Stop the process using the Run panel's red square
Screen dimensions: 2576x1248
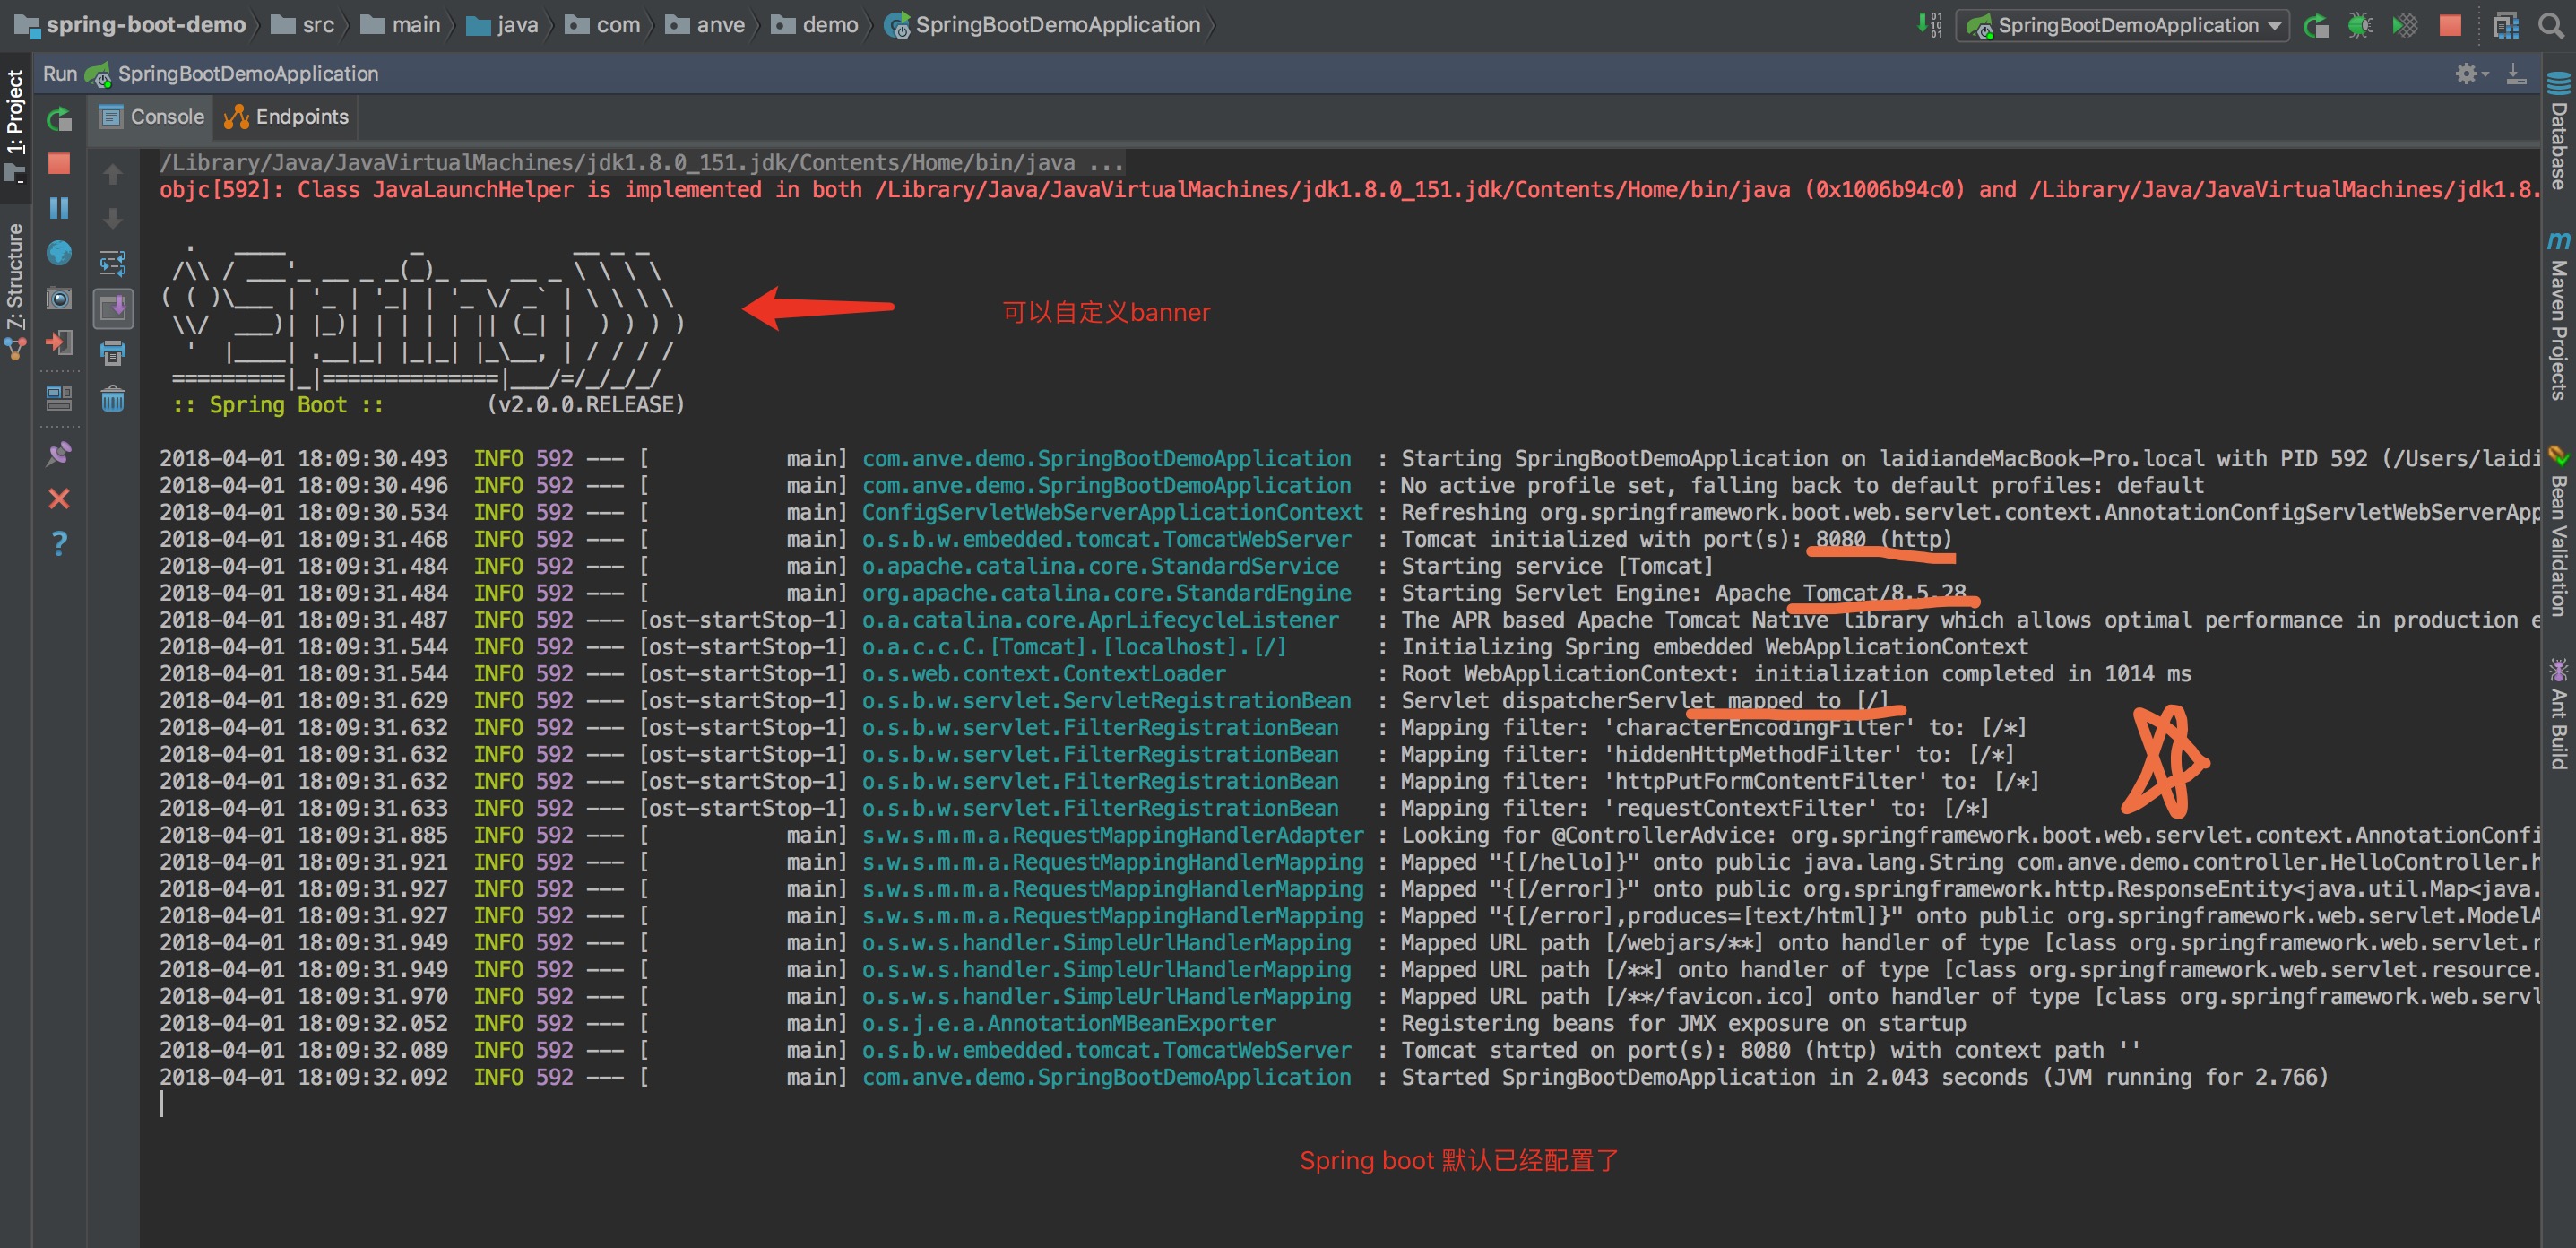[59, 163]
